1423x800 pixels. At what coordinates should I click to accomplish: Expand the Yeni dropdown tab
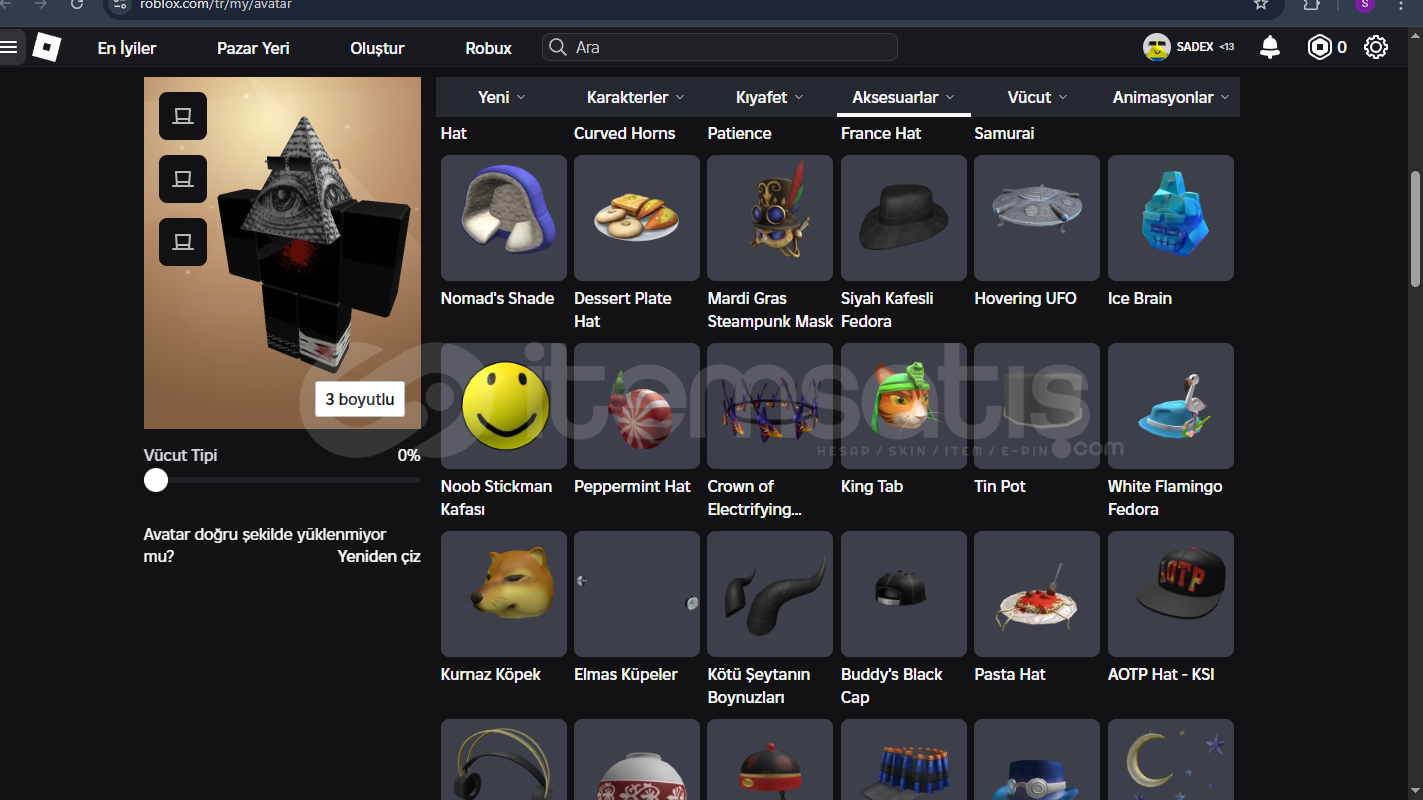pos(502,97)
